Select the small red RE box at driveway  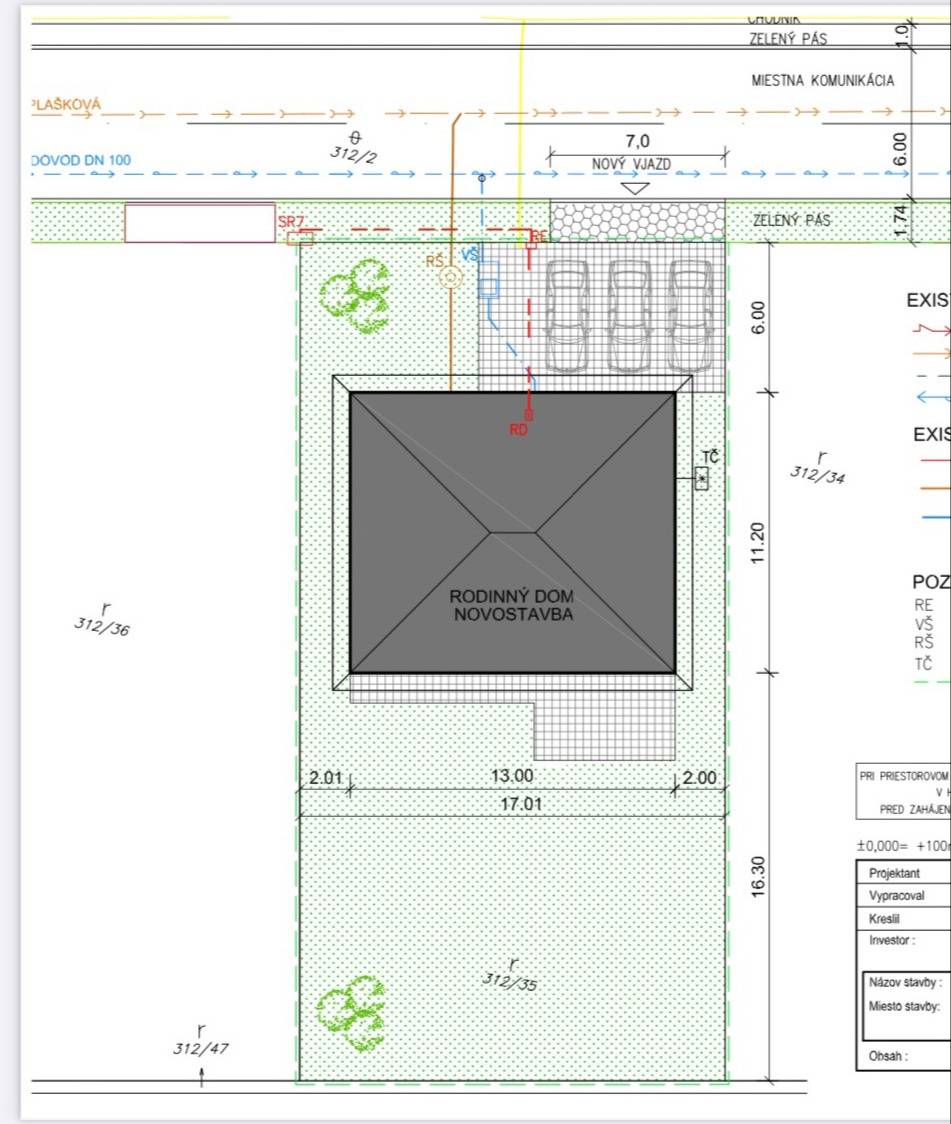click(x=531, y=244)
